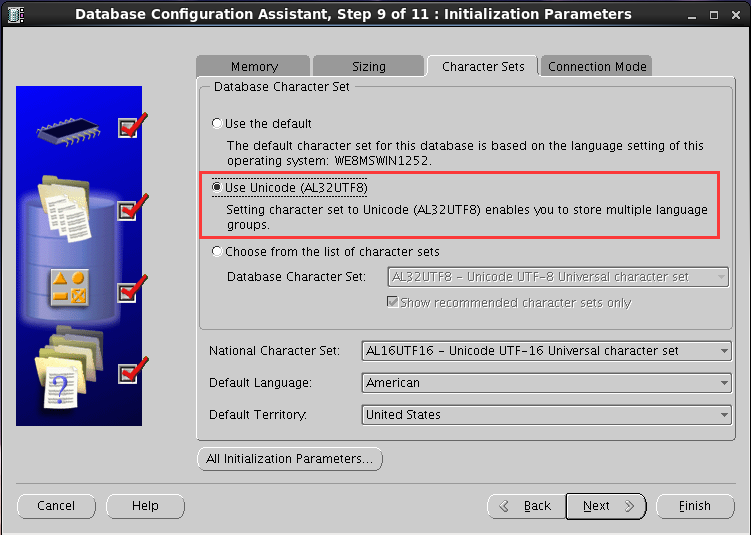Select Use Unicode (AL32UTF8) option
Viewport: 751px width, 535px height.
point(217,187)
